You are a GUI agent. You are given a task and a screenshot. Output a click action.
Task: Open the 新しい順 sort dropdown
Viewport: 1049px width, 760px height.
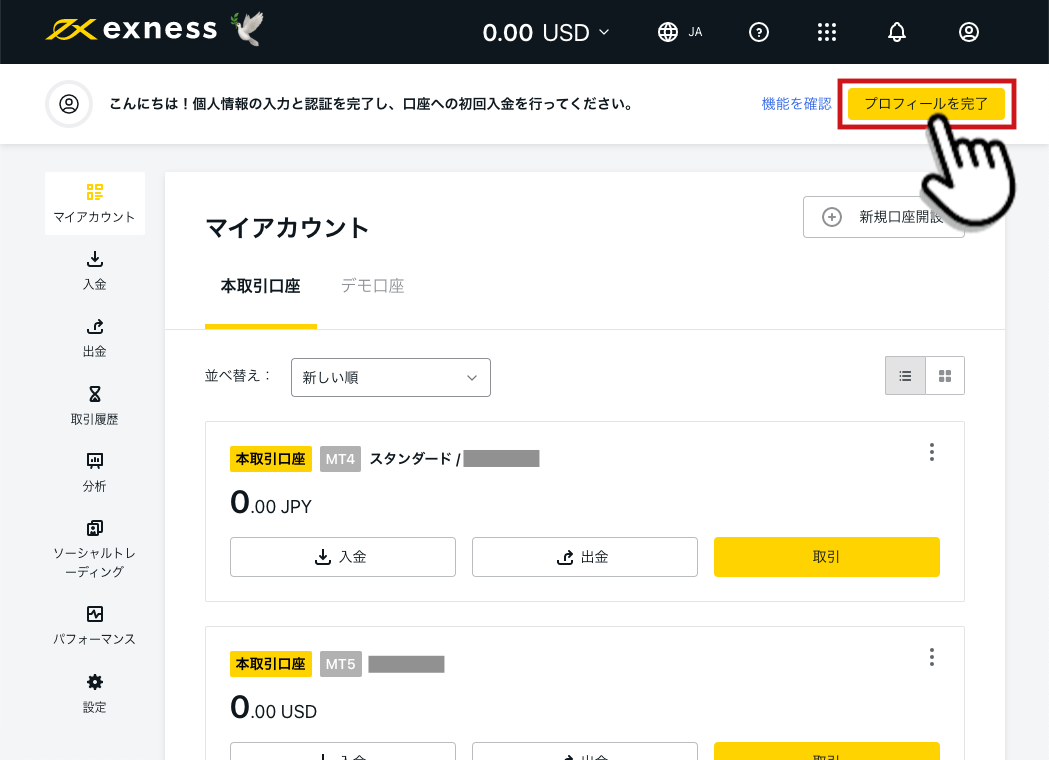391,377
